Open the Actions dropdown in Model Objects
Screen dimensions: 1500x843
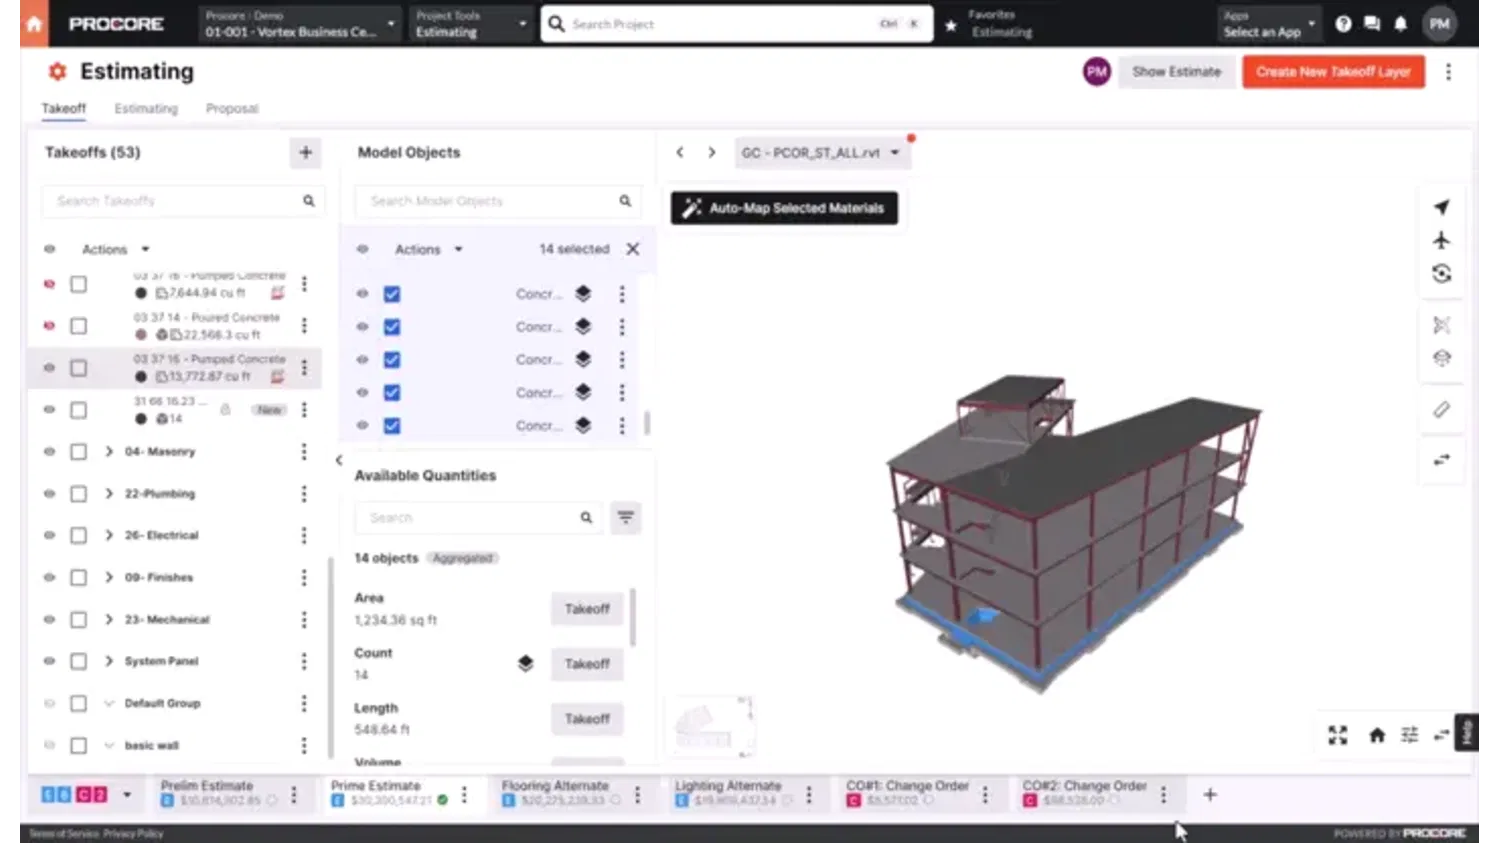pyautogui.click(x=429, y=249)
